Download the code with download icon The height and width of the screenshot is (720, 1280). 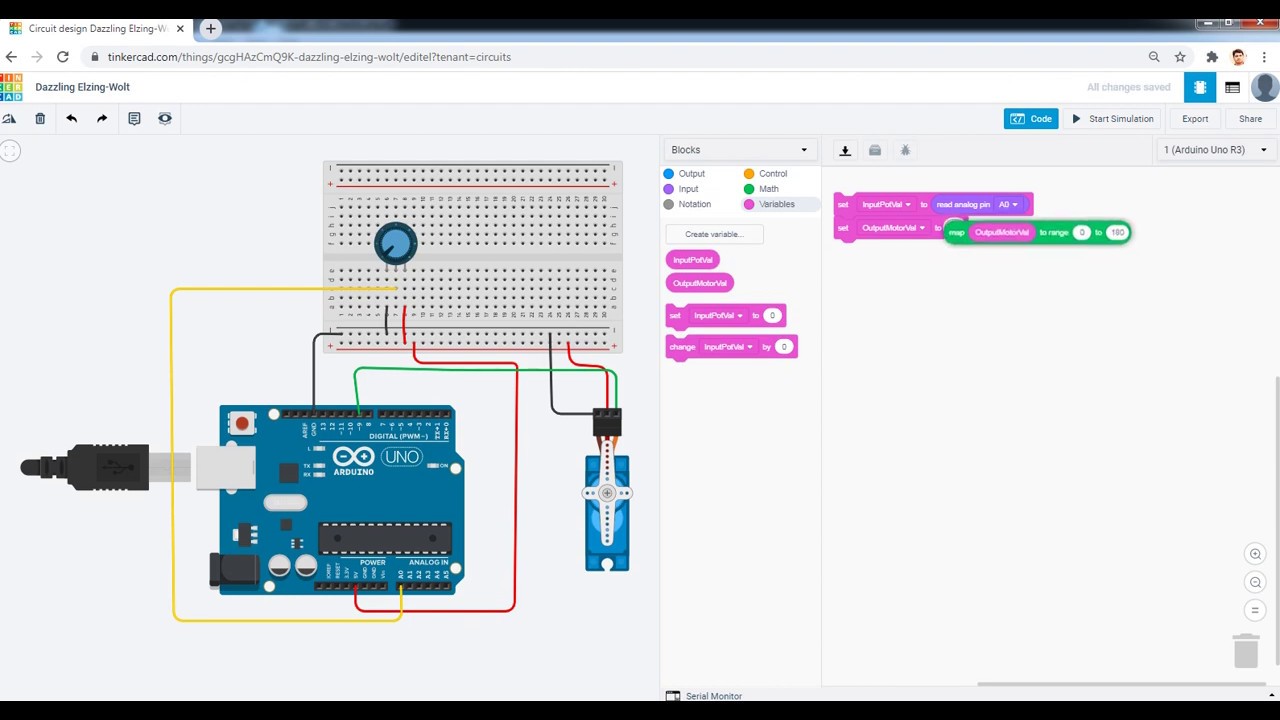(845, 150)
